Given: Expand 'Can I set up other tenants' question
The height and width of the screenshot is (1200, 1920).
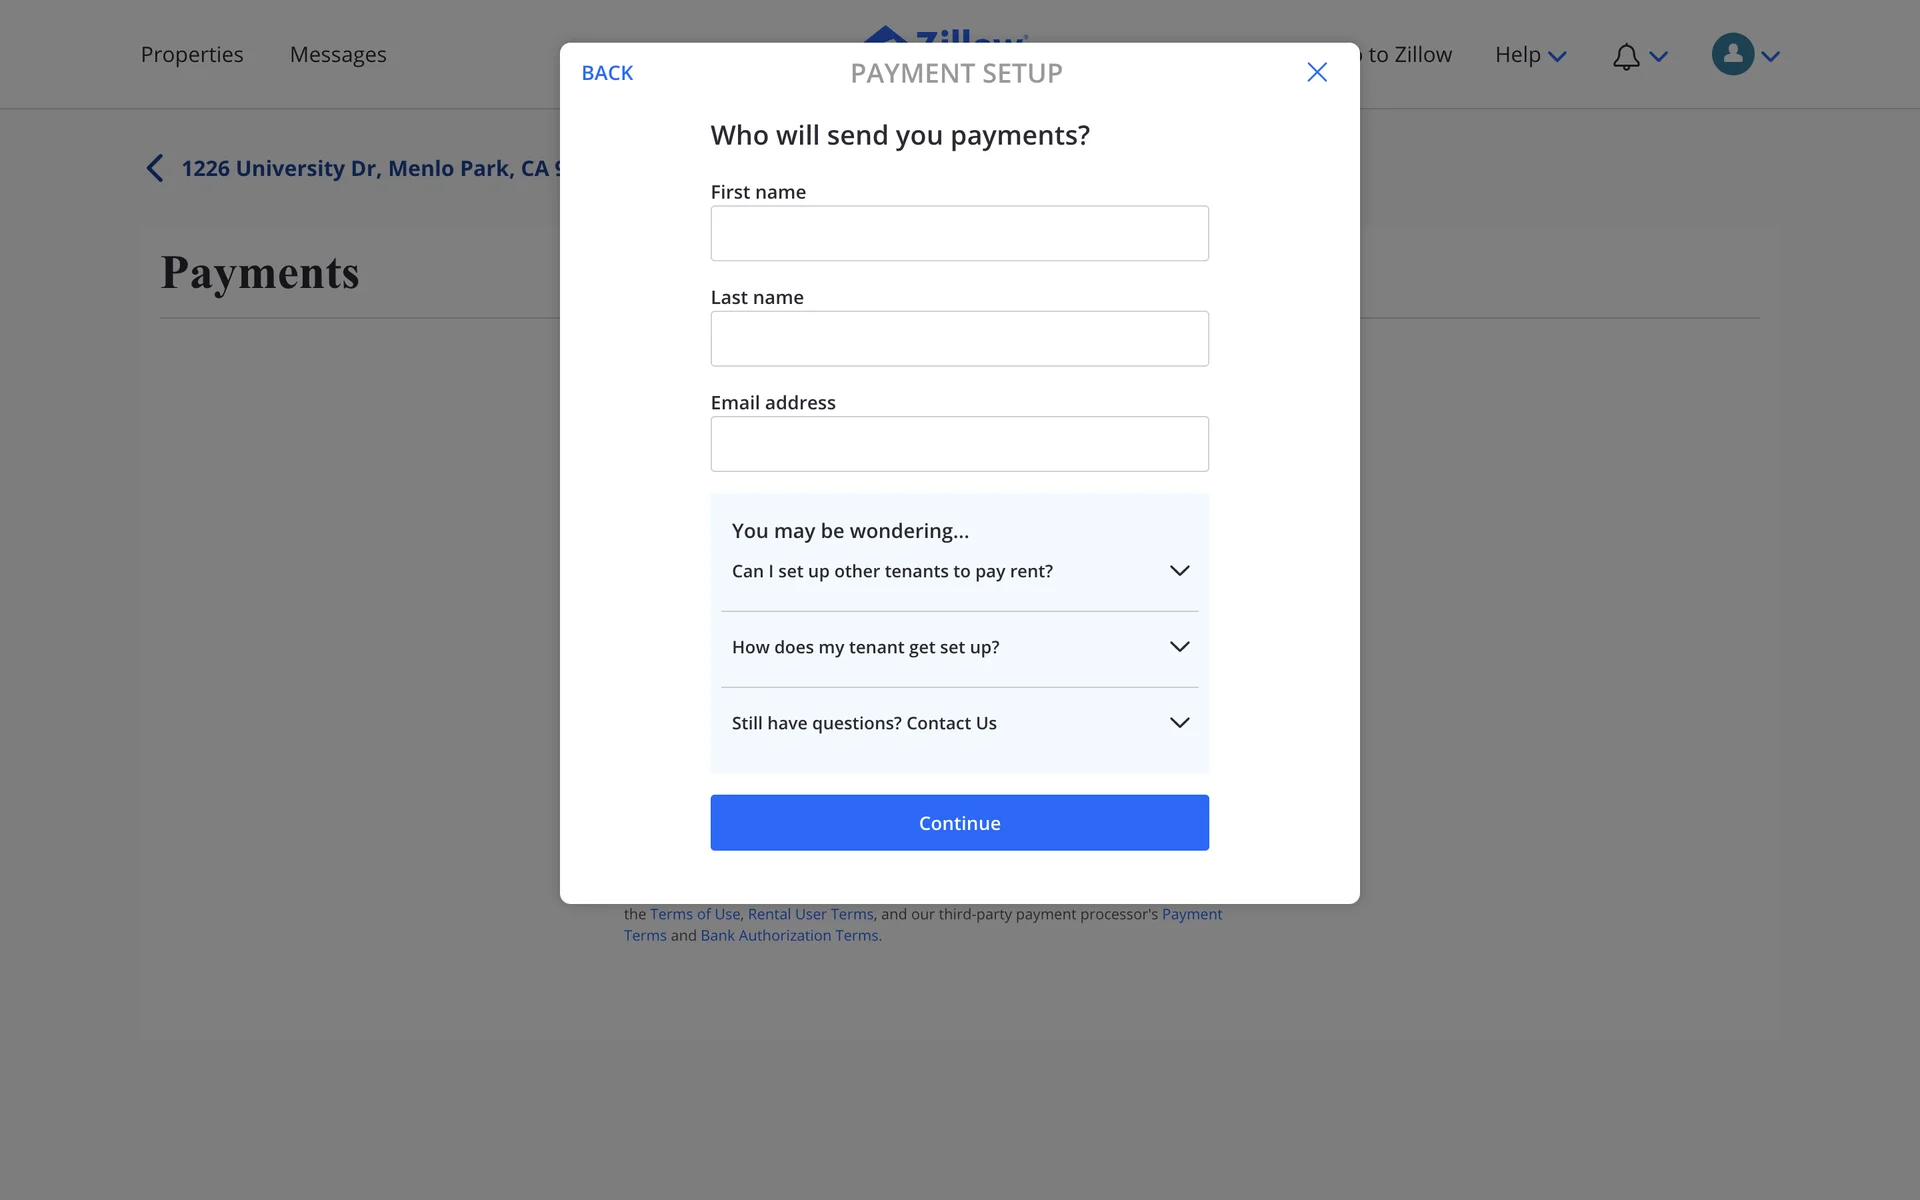Looking at the screenshot, I should click(x=1179, y=571).
